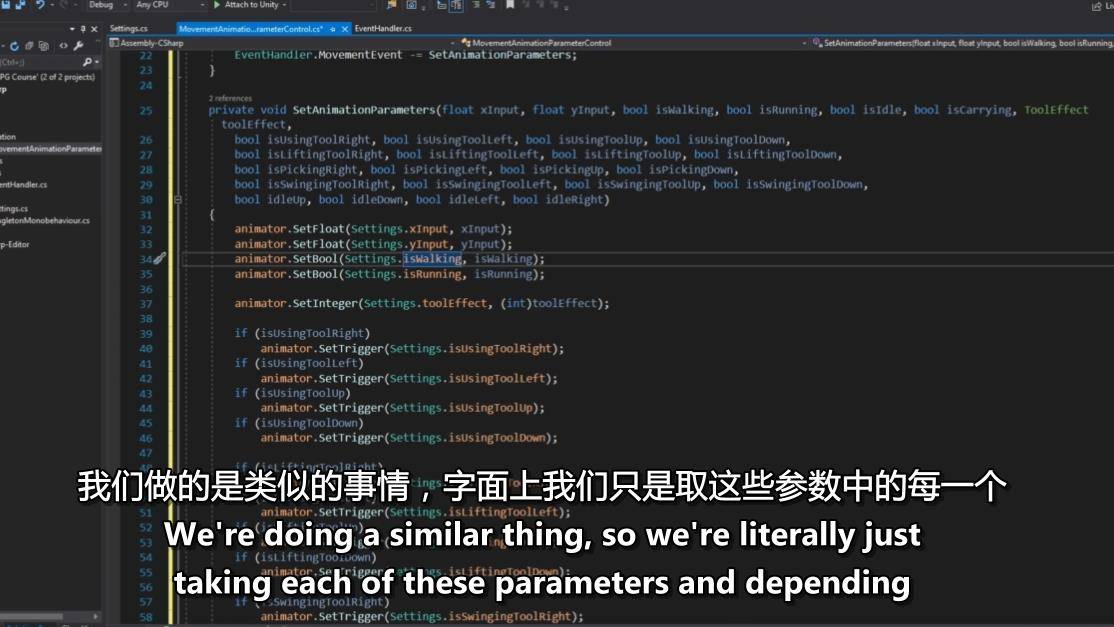Image resolution: width=1114 pixels, height=627 pixels.
Task: Click the highlighted isWalking on line 34
Action: [x=432, y=258]
